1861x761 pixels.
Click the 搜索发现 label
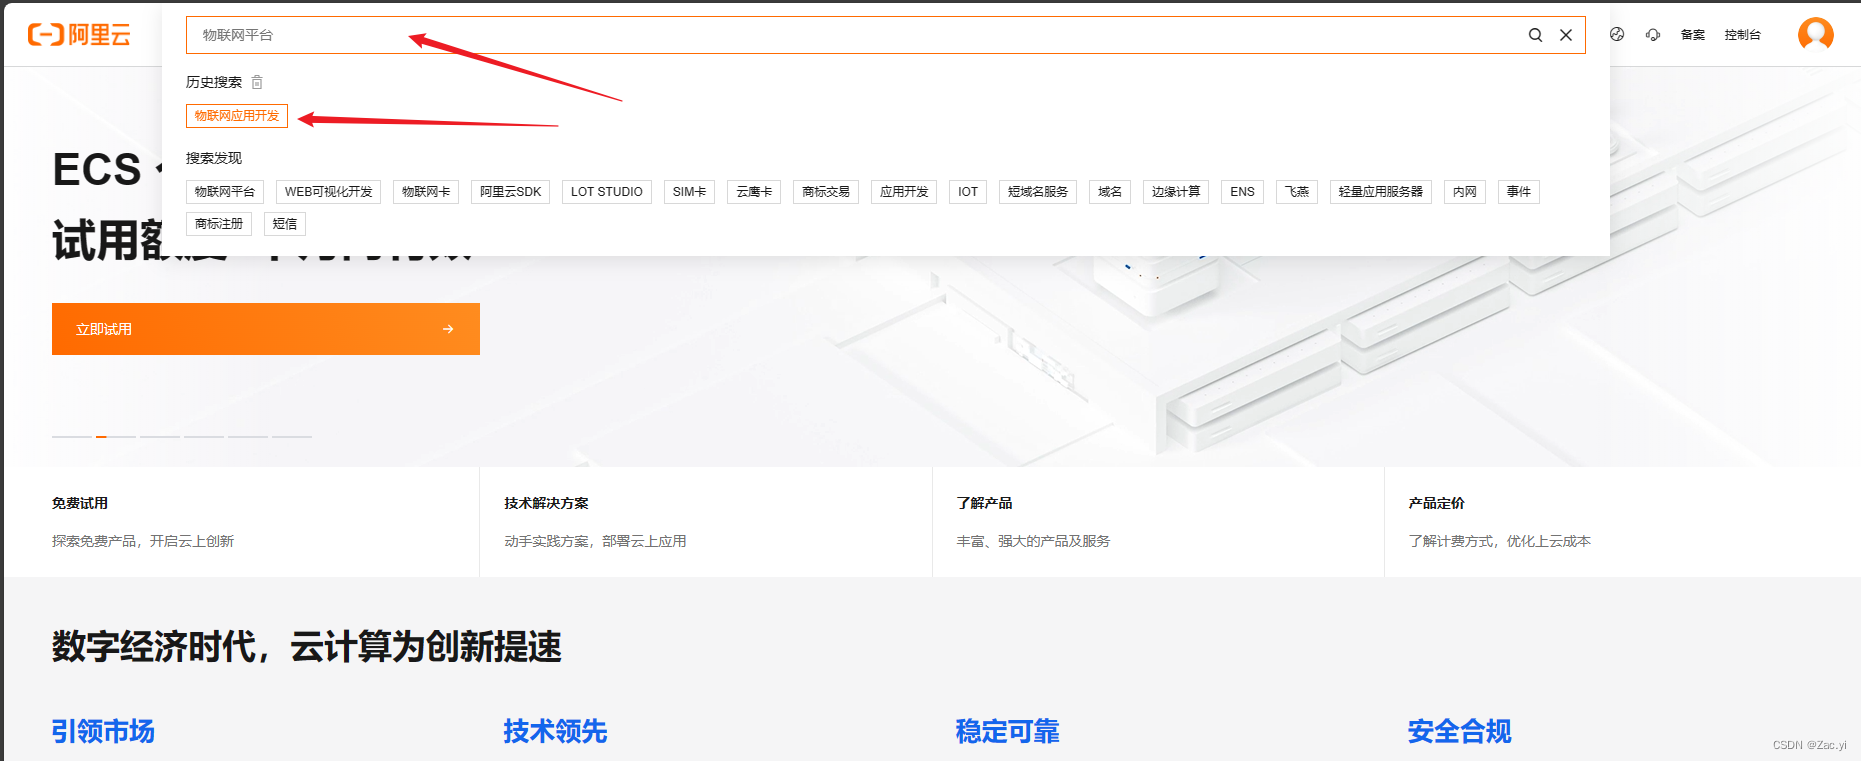coord(214,158)
